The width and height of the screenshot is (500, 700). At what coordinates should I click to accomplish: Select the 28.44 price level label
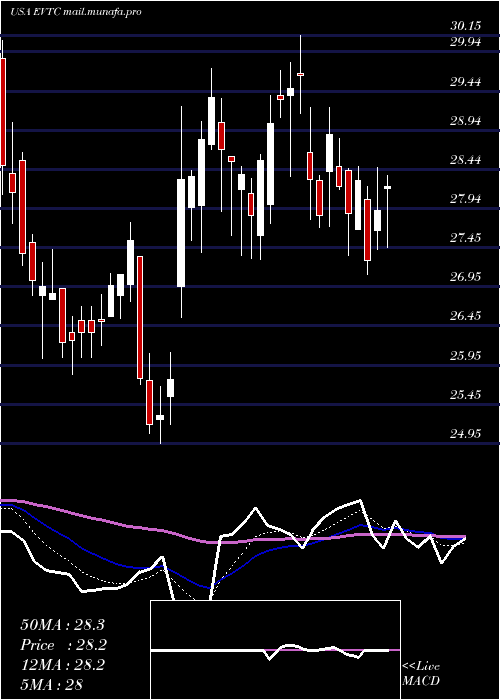click(x=466, y=160)
